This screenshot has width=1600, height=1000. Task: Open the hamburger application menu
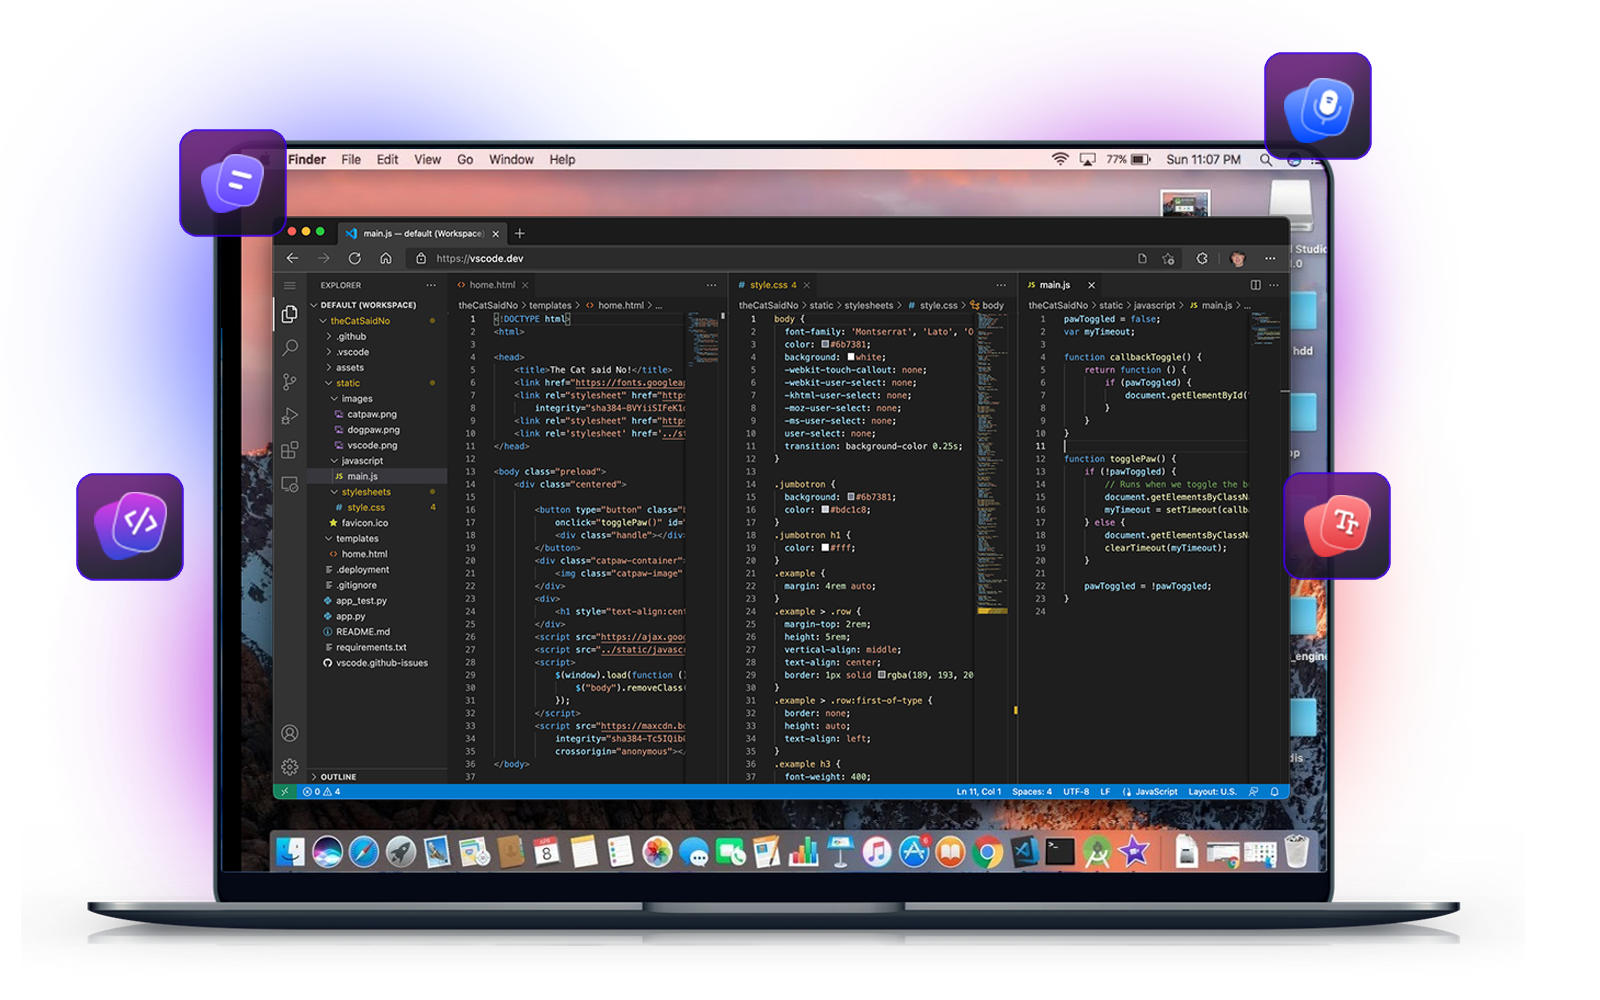[290, 285]
